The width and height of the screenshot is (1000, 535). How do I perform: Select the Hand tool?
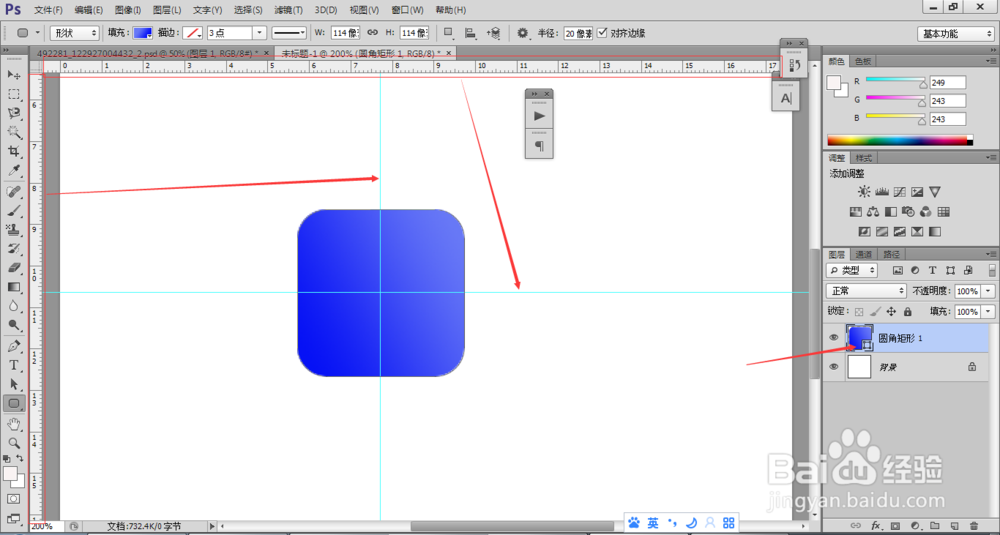tap(13, 424)
